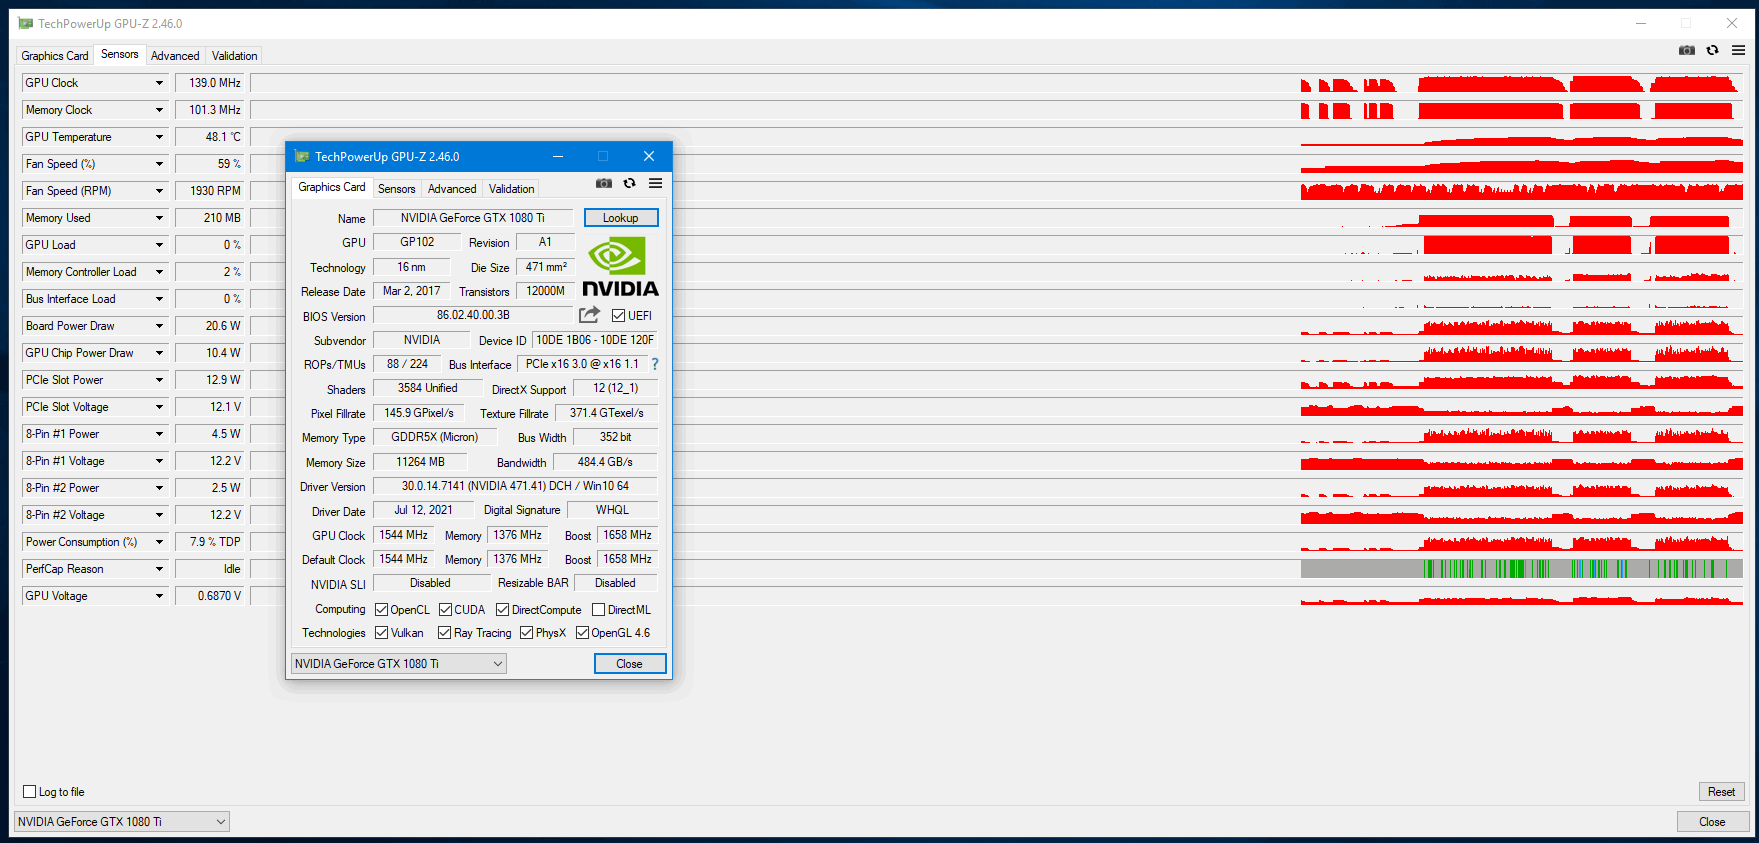The image size is (1759, 843).
Task: Open the GPU Clock sensor dropdown
Action: (159, 83)
